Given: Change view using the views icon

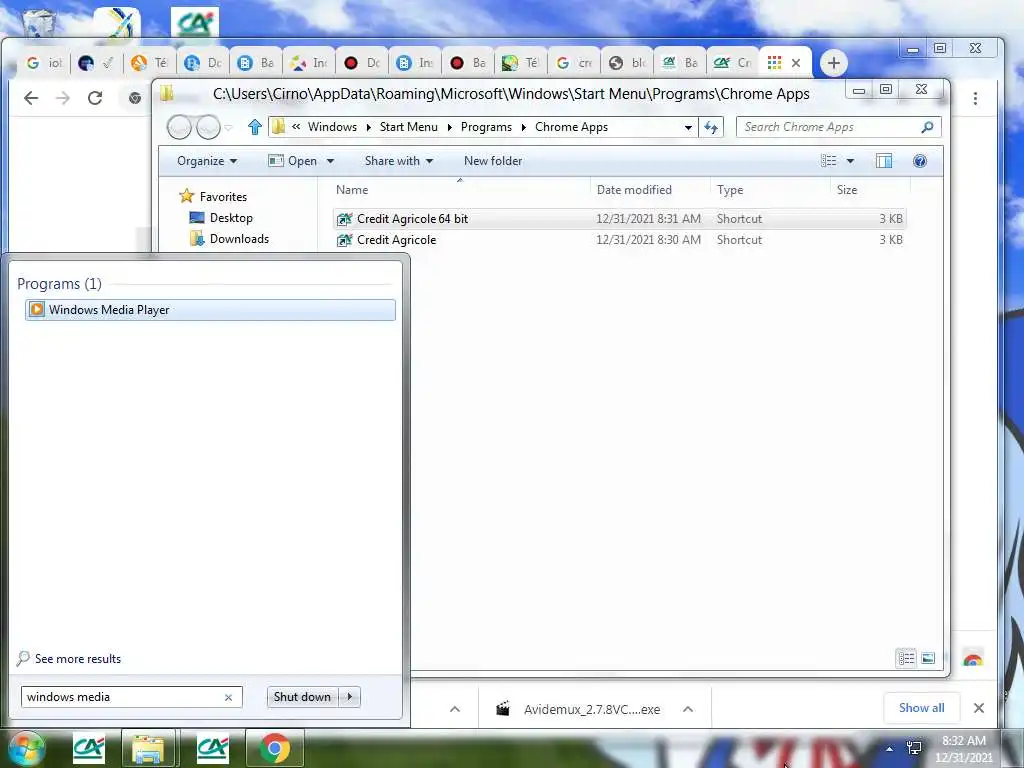Looking at the screenshot, I should click(x=829, y=161).
